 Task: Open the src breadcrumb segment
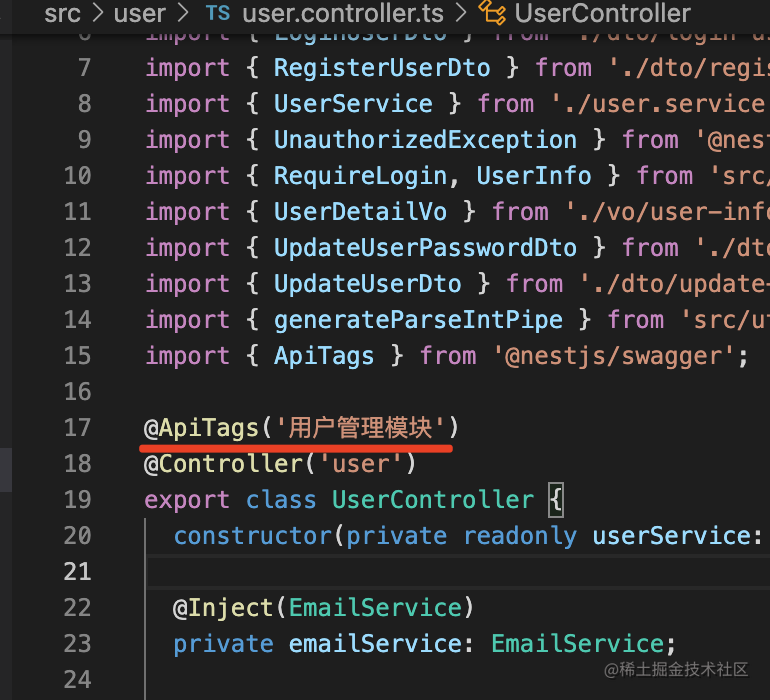62,13
